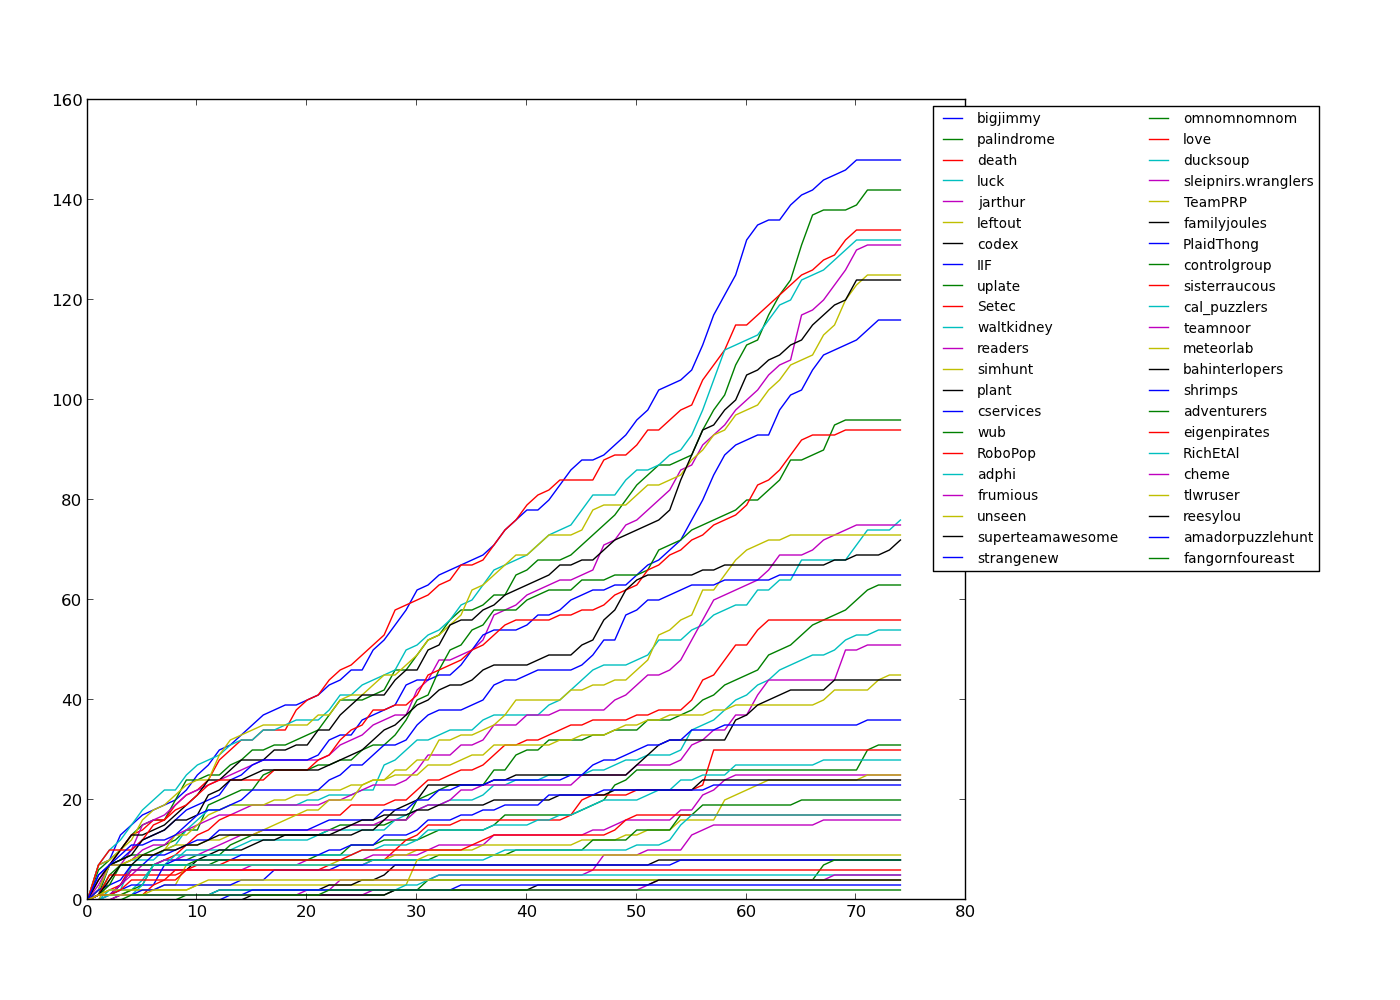The height and width of the screenshot is (1000, 1400).
Task: Click the y-axis tick label 140
Action: pos(68,200)
